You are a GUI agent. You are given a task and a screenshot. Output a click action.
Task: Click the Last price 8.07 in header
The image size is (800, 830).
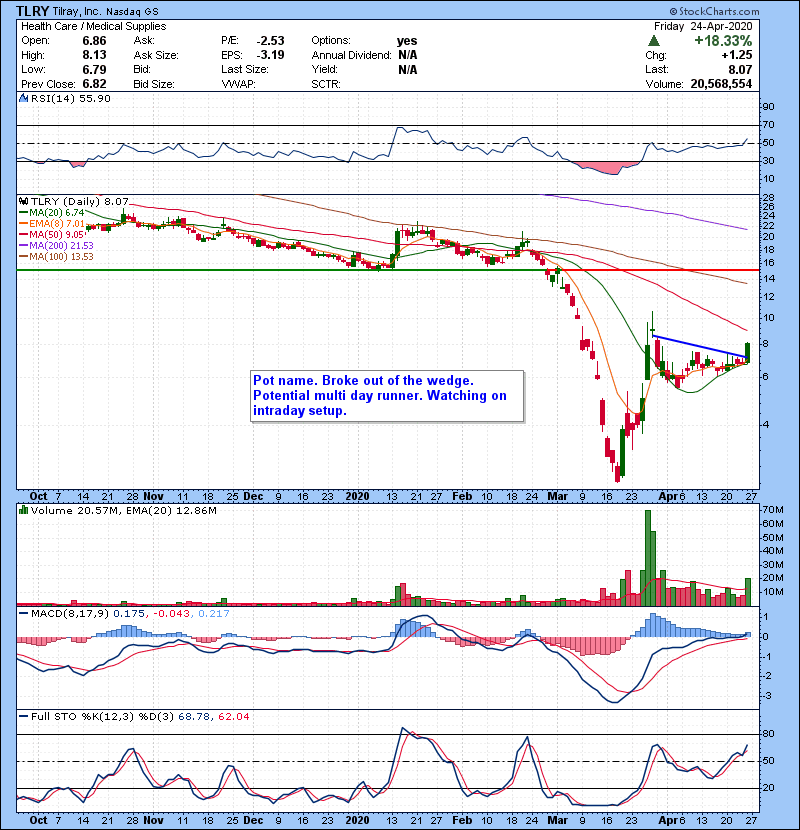740,69
